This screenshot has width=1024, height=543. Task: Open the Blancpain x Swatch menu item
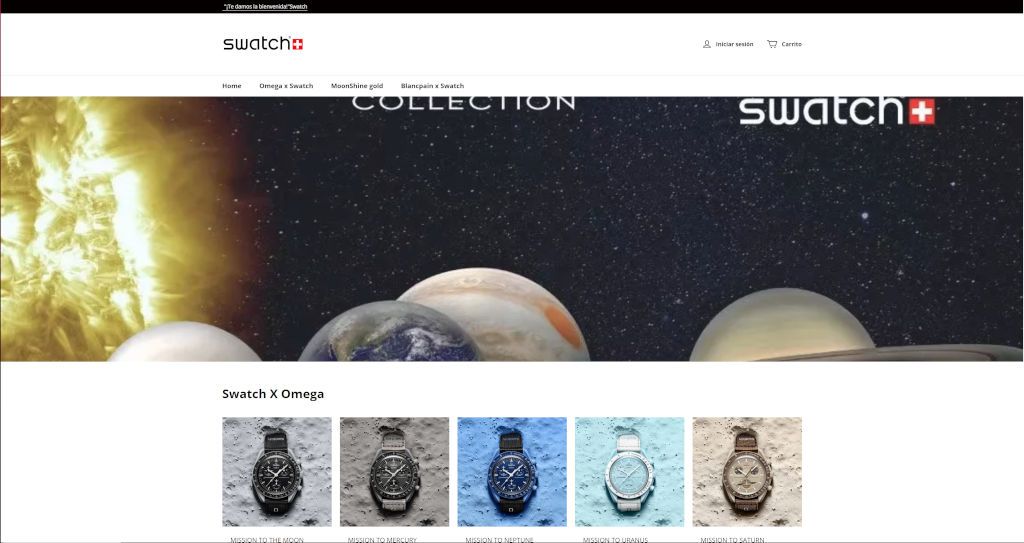tap(432, 86)
